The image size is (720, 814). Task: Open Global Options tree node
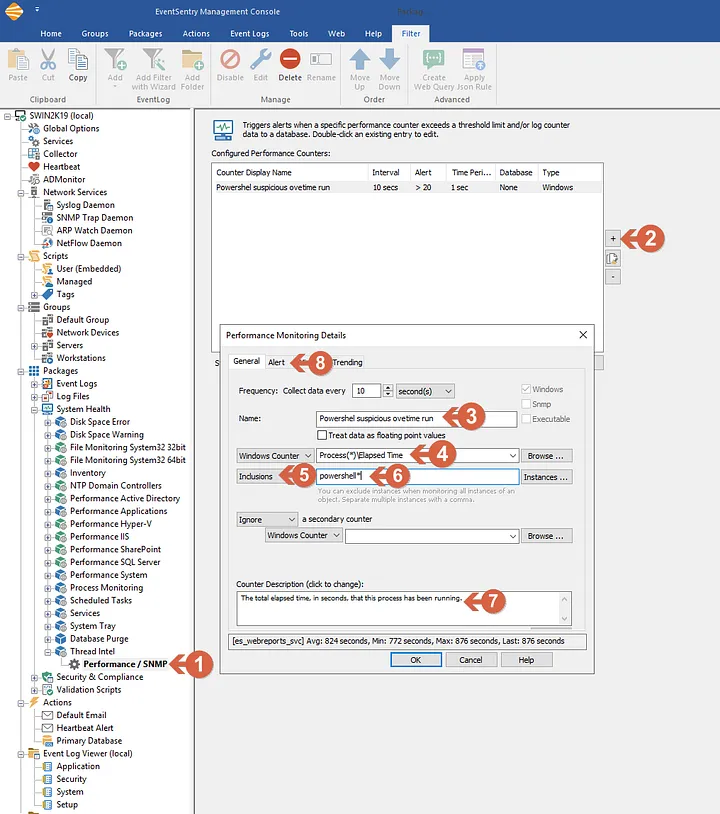[x=71, y=128]
